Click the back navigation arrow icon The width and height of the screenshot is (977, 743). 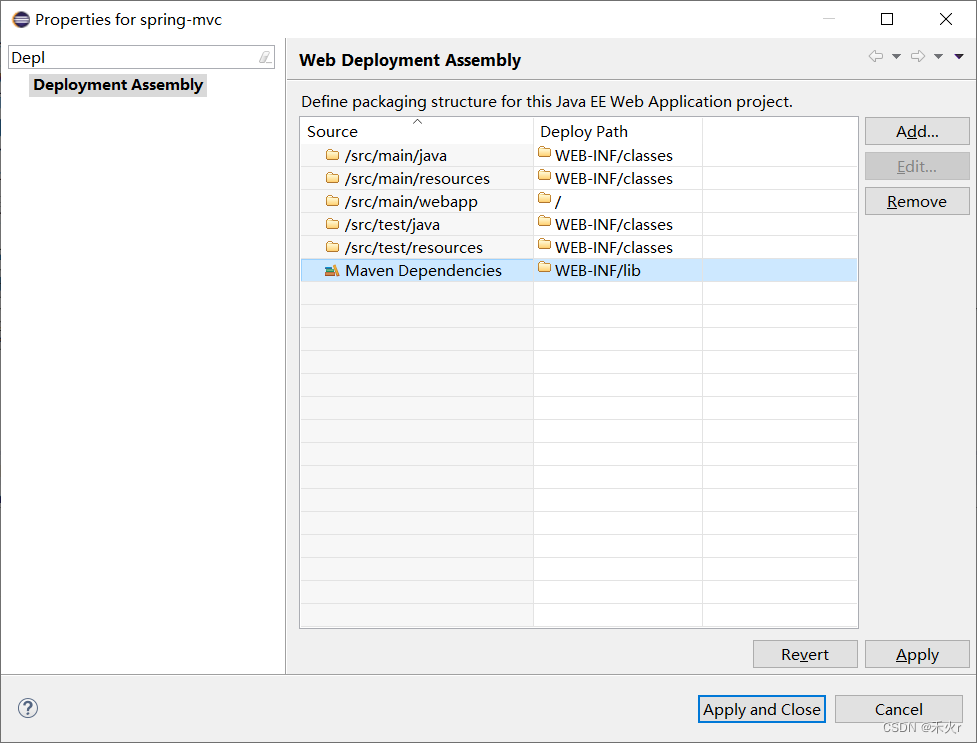[876, 57]
